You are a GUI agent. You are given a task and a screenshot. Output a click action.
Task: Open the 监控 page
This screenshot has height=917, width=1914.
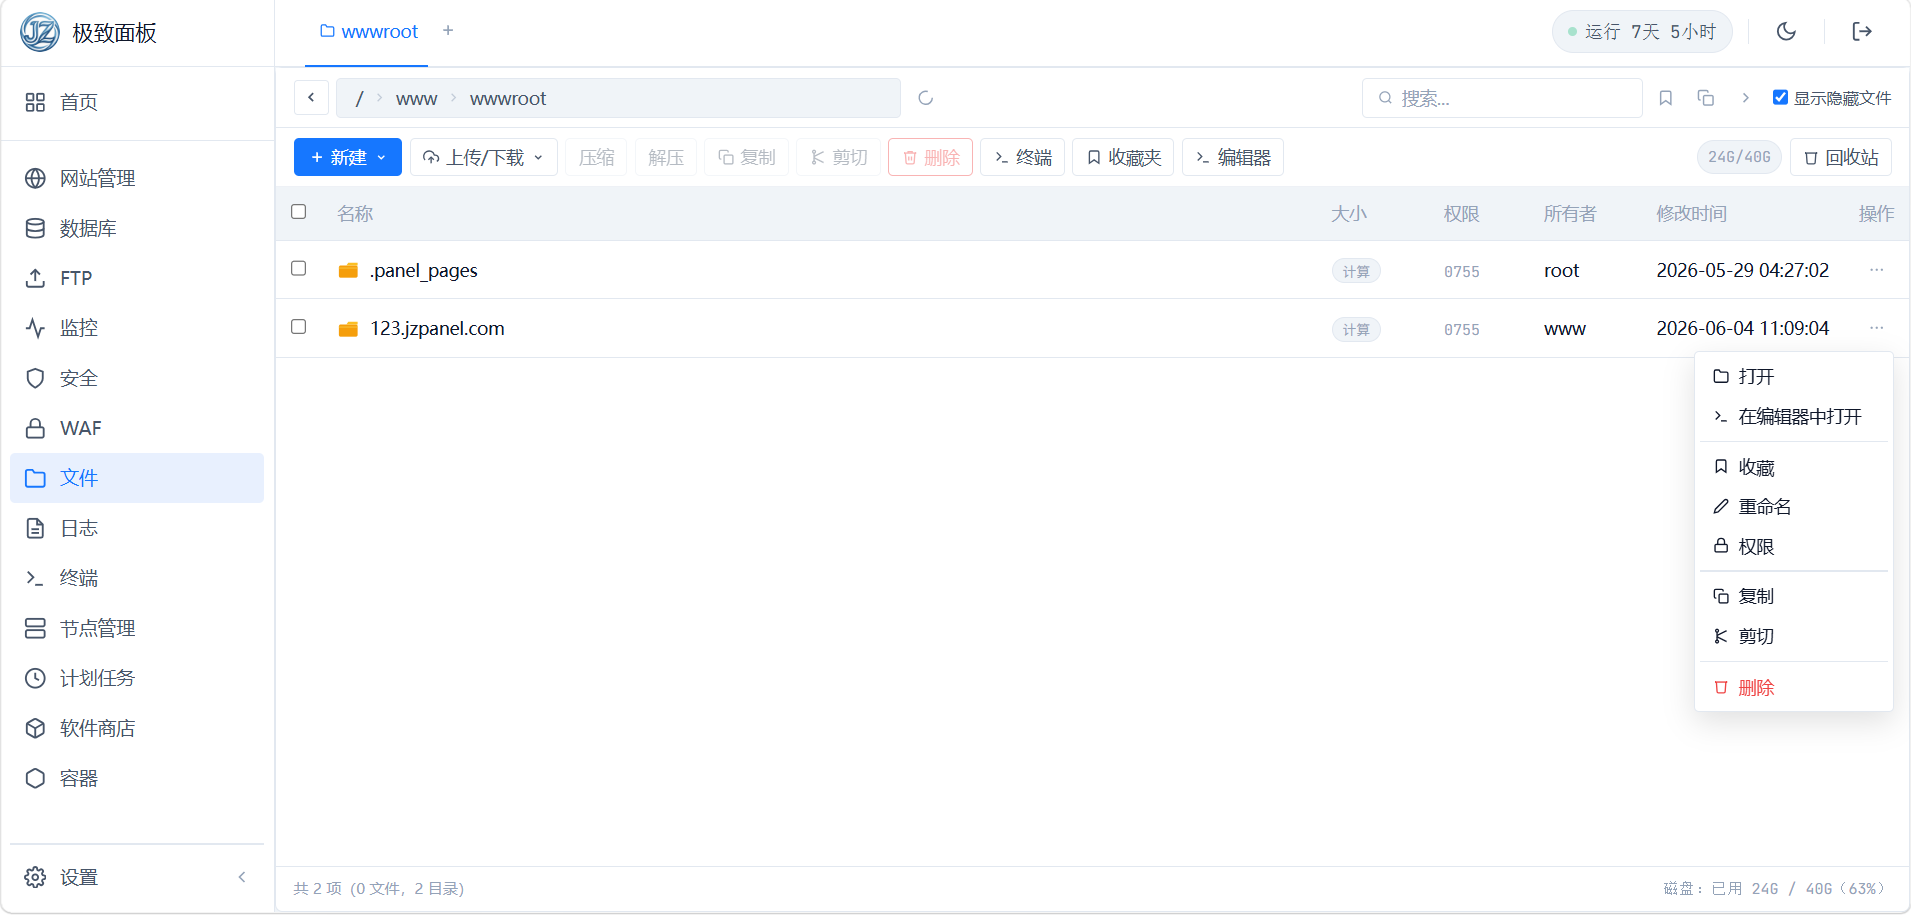click(137, 328)
